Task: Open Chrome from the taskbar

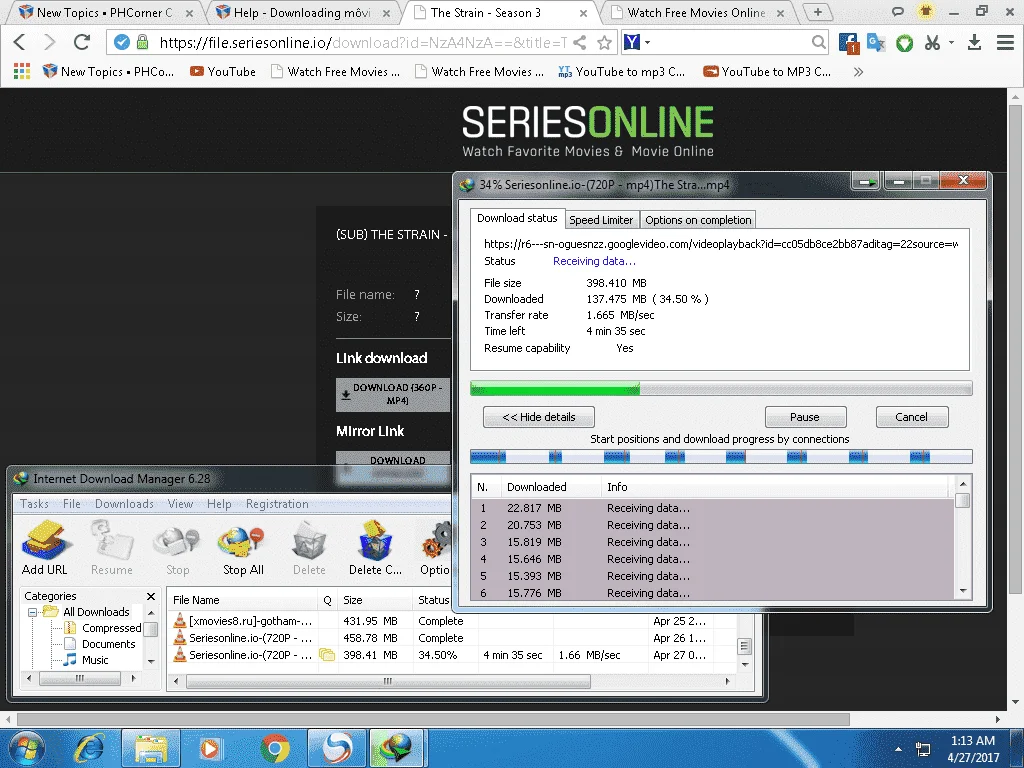Action: pos(275,749)
